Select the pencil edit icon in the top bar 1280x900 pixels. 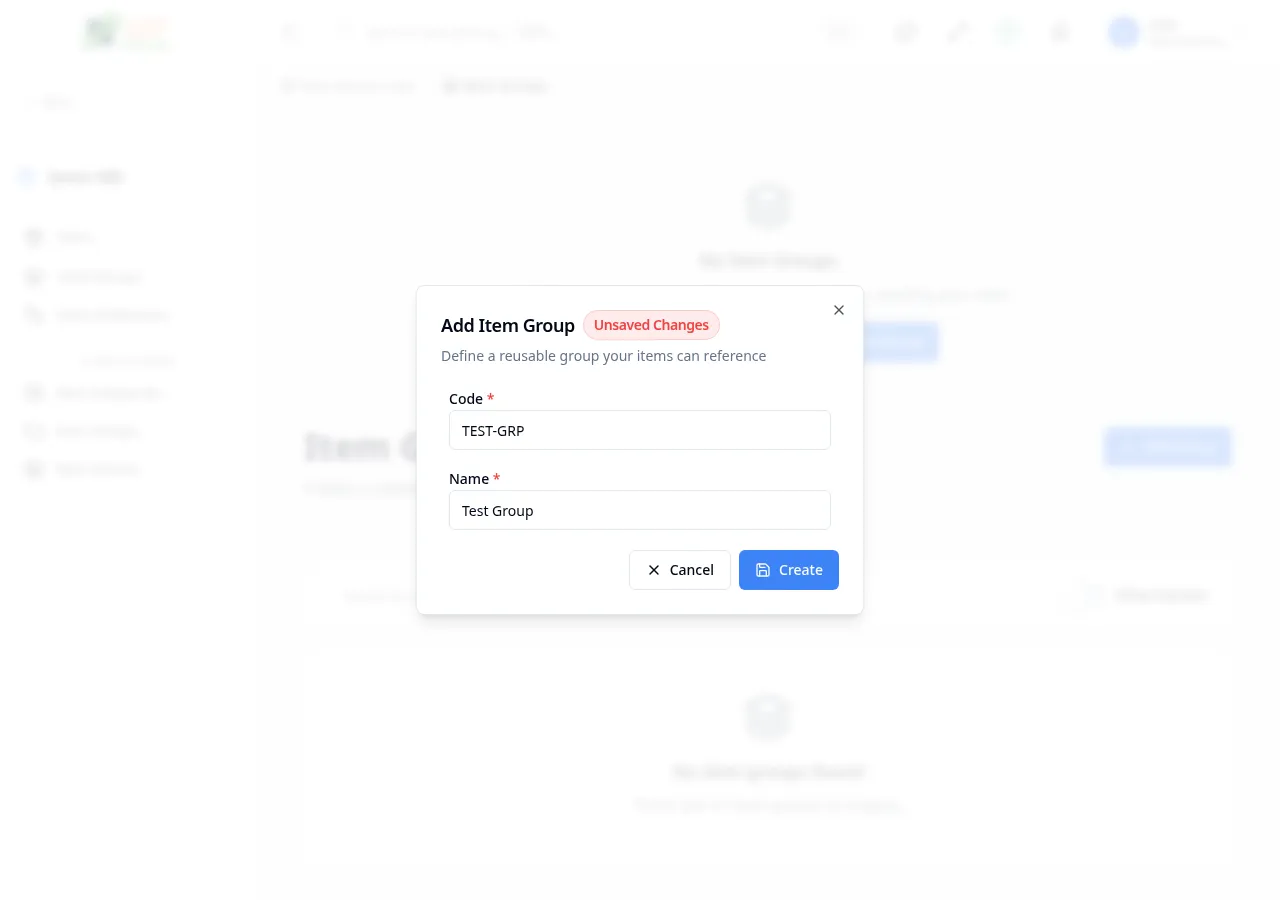click(x=957, y=32)
